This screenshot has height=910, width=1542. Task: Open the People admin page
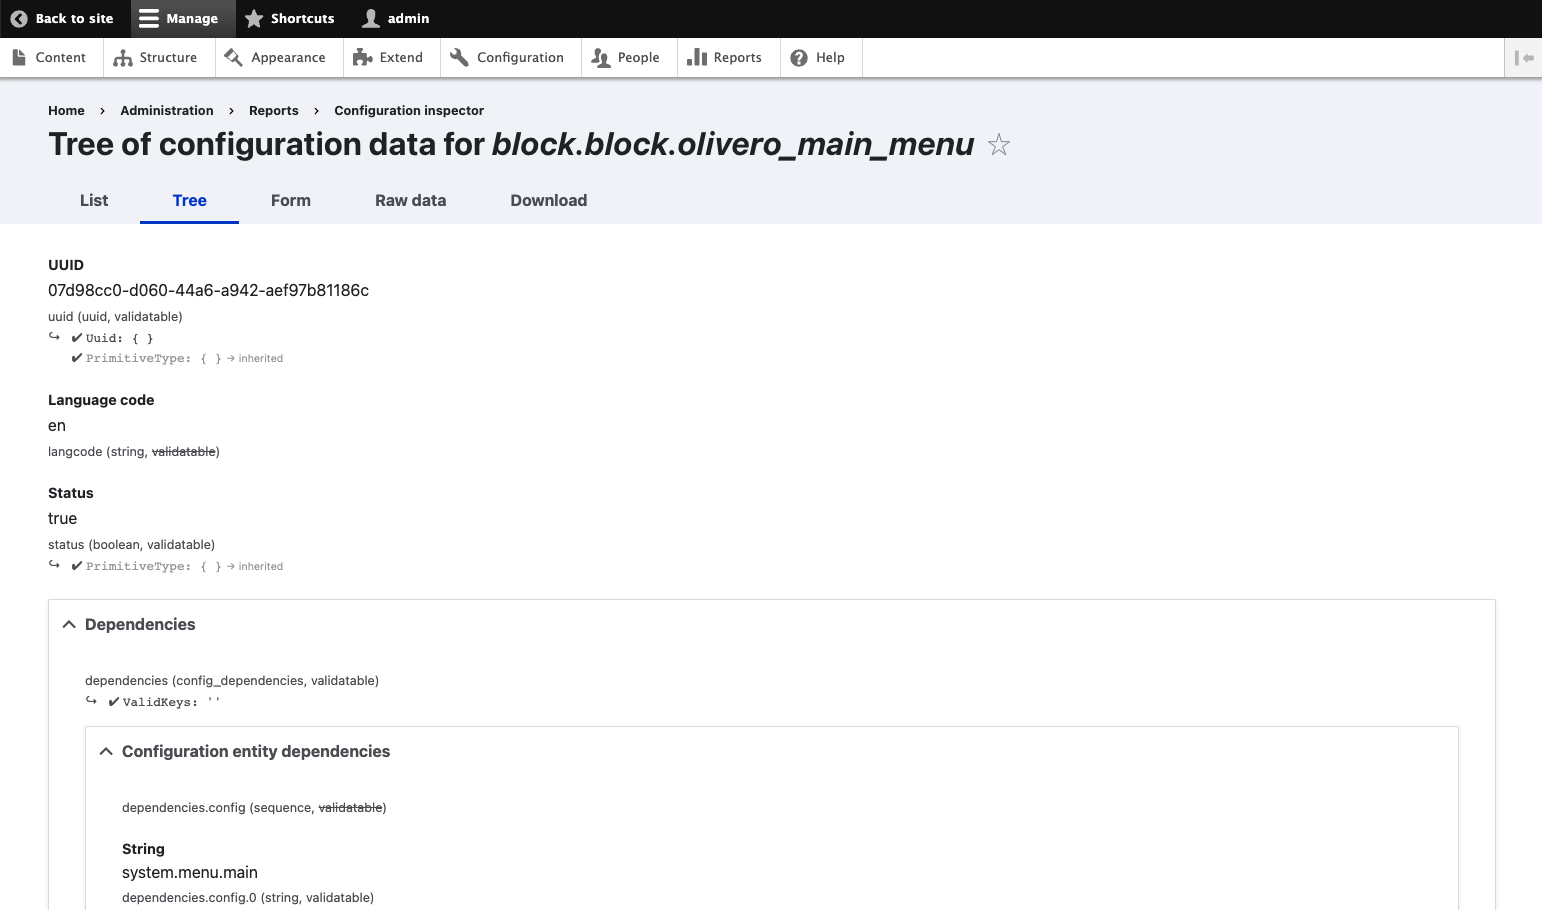click(626, 57)
